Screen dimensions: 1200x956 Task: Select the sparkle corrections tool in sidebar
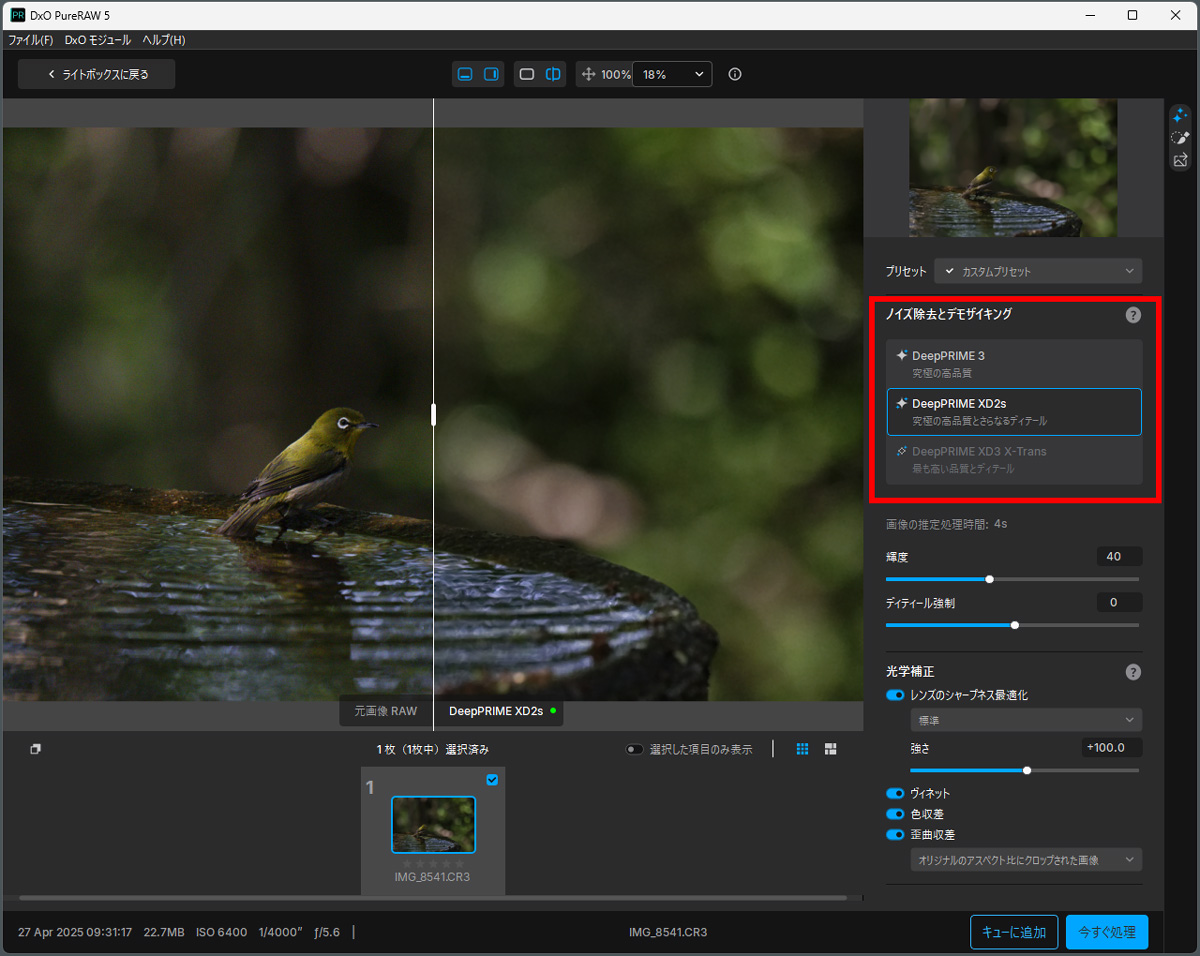tap(1180, 115)
